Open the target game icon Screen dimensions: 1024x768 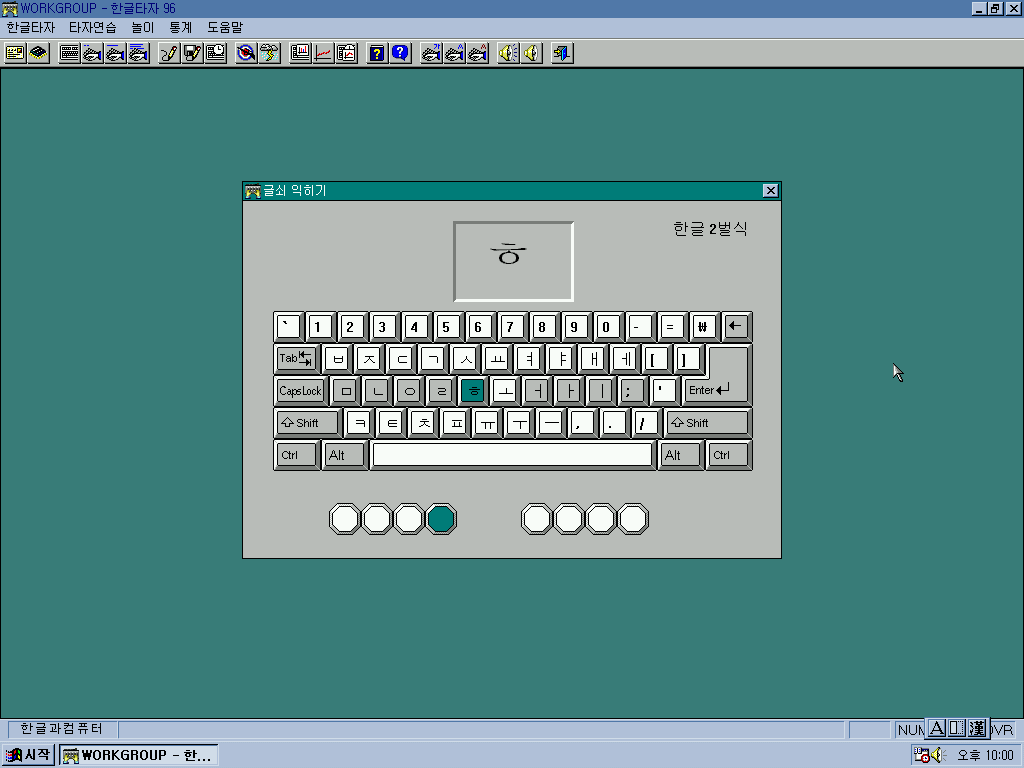point(246,53)
